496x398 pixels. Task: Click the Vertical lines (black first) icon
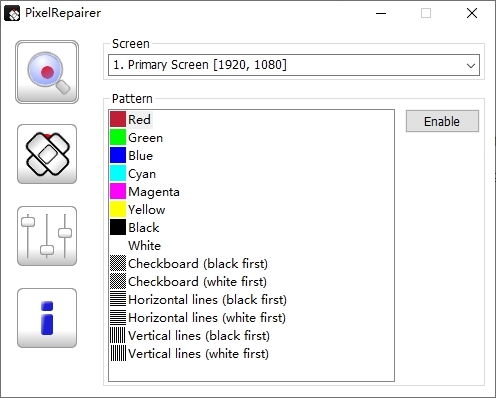(118, 335)
